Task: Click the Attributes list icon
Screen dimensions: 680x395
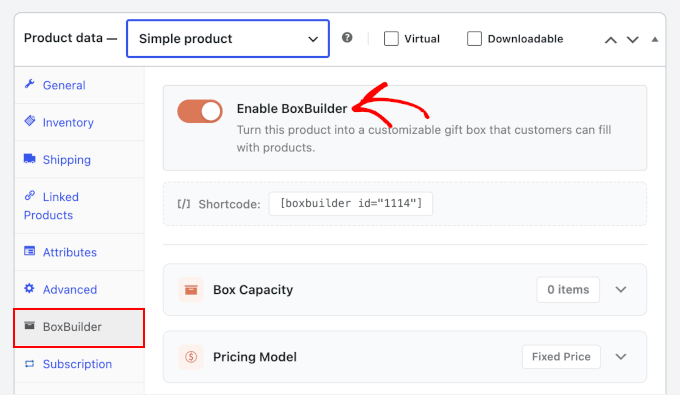Action: pos(29,251)
